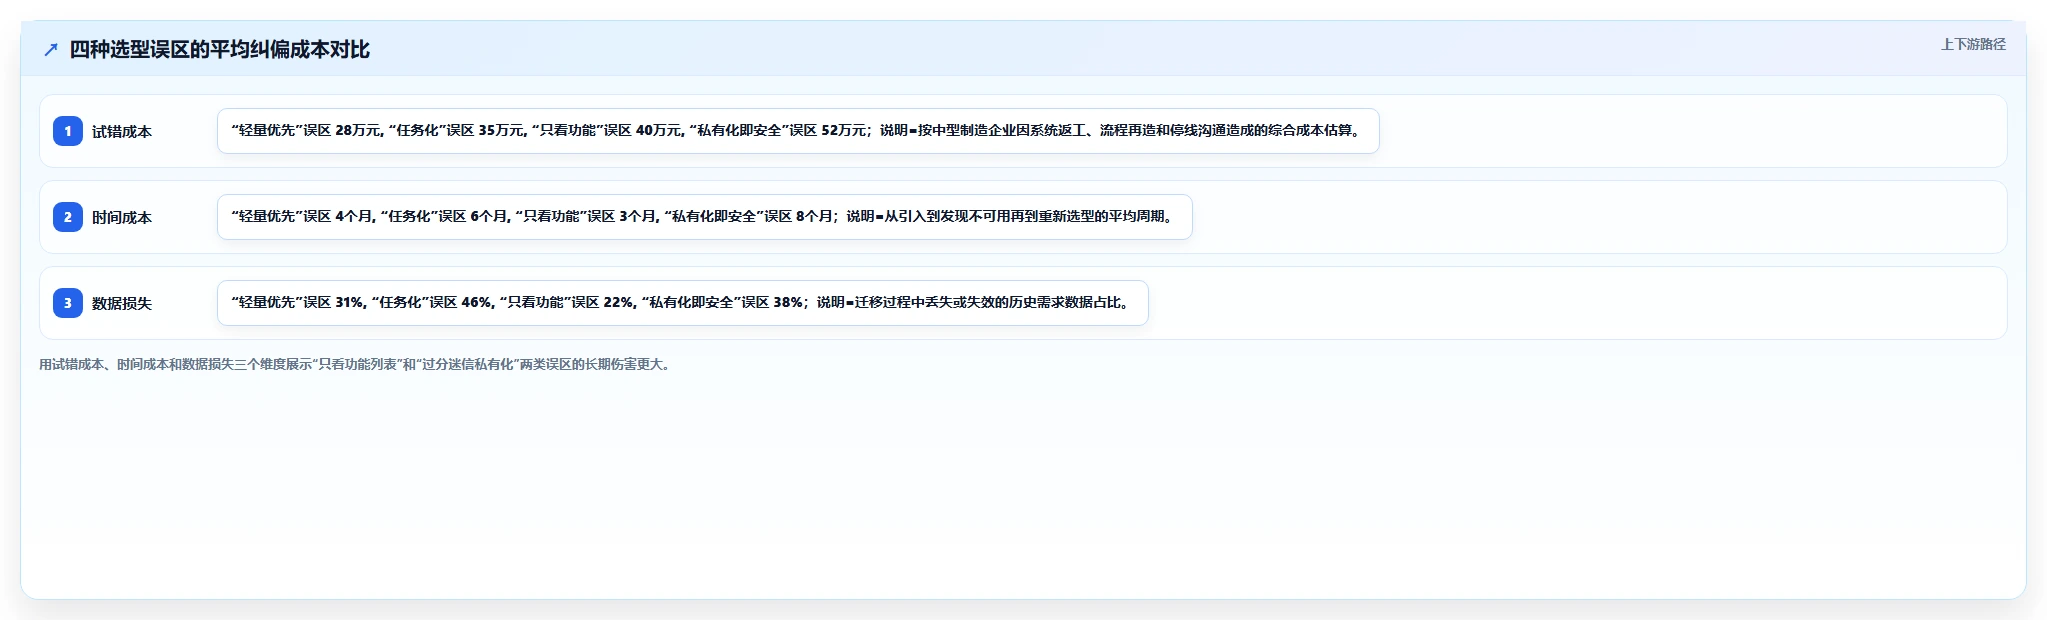The image size is (2047, 620).
Task: Select the box starting “轻量优先”误区 28万元
Action: tap(798, 131)
